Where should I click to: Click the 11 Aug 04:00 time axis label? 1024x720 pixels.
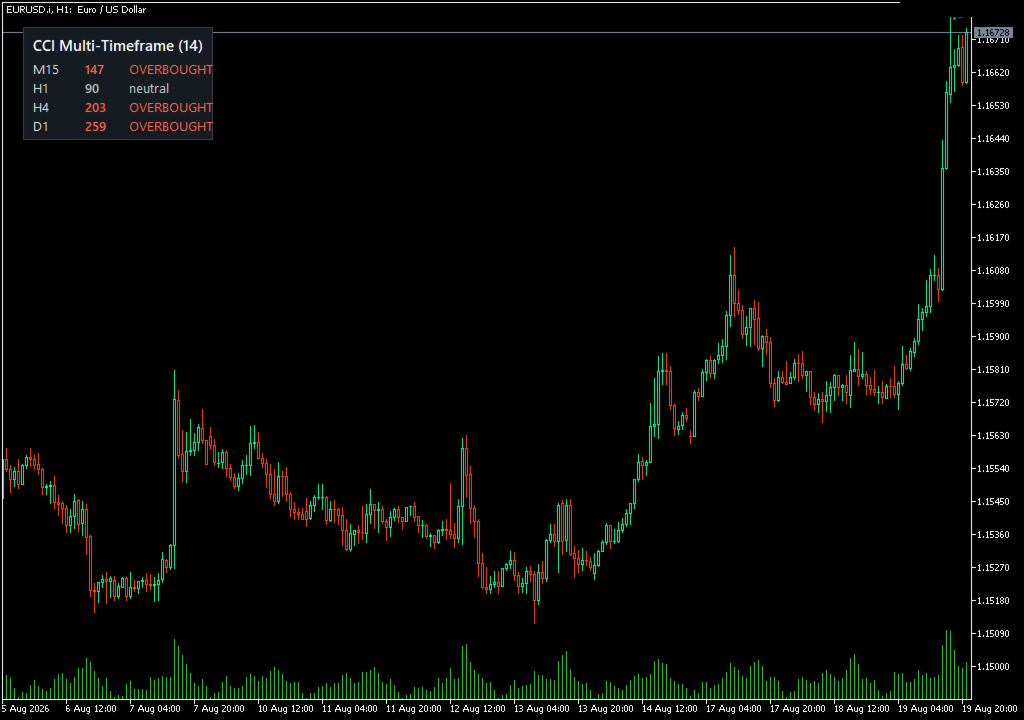point(349,709)
